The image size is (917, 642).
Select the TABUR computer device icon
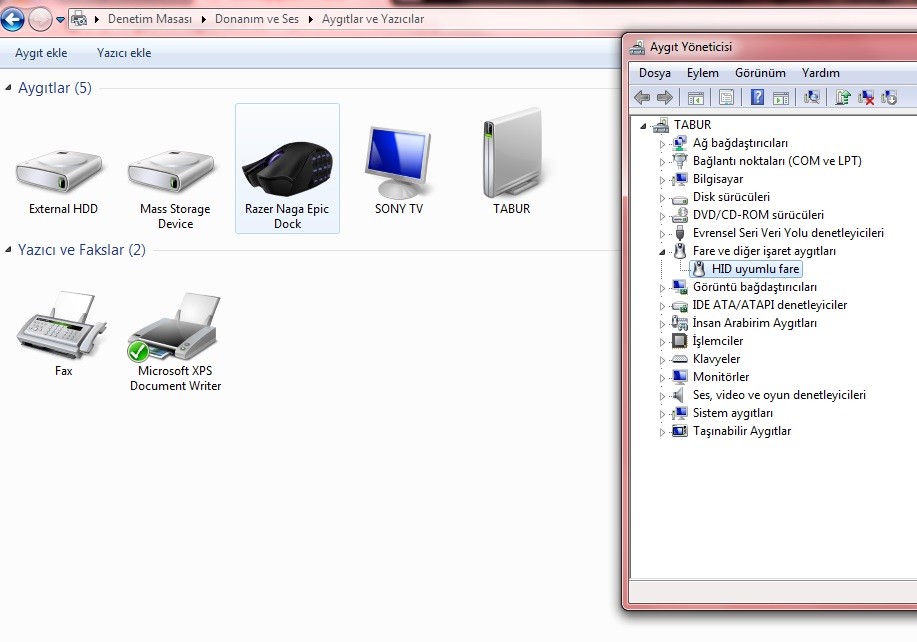[x=511, y=153]
